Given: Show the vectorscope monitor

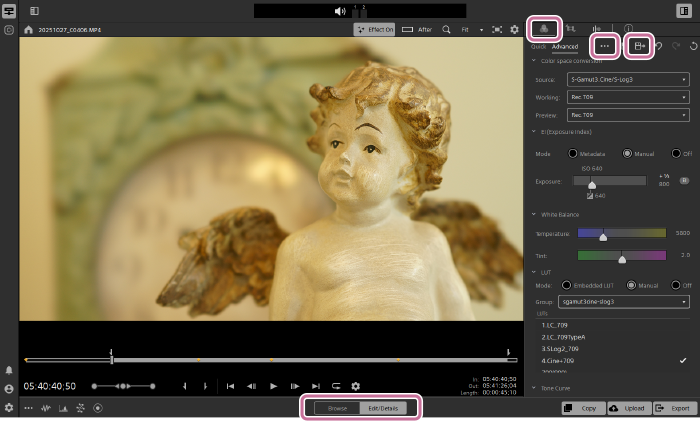Looking at the screenshot, I should [x=80, y=408].
